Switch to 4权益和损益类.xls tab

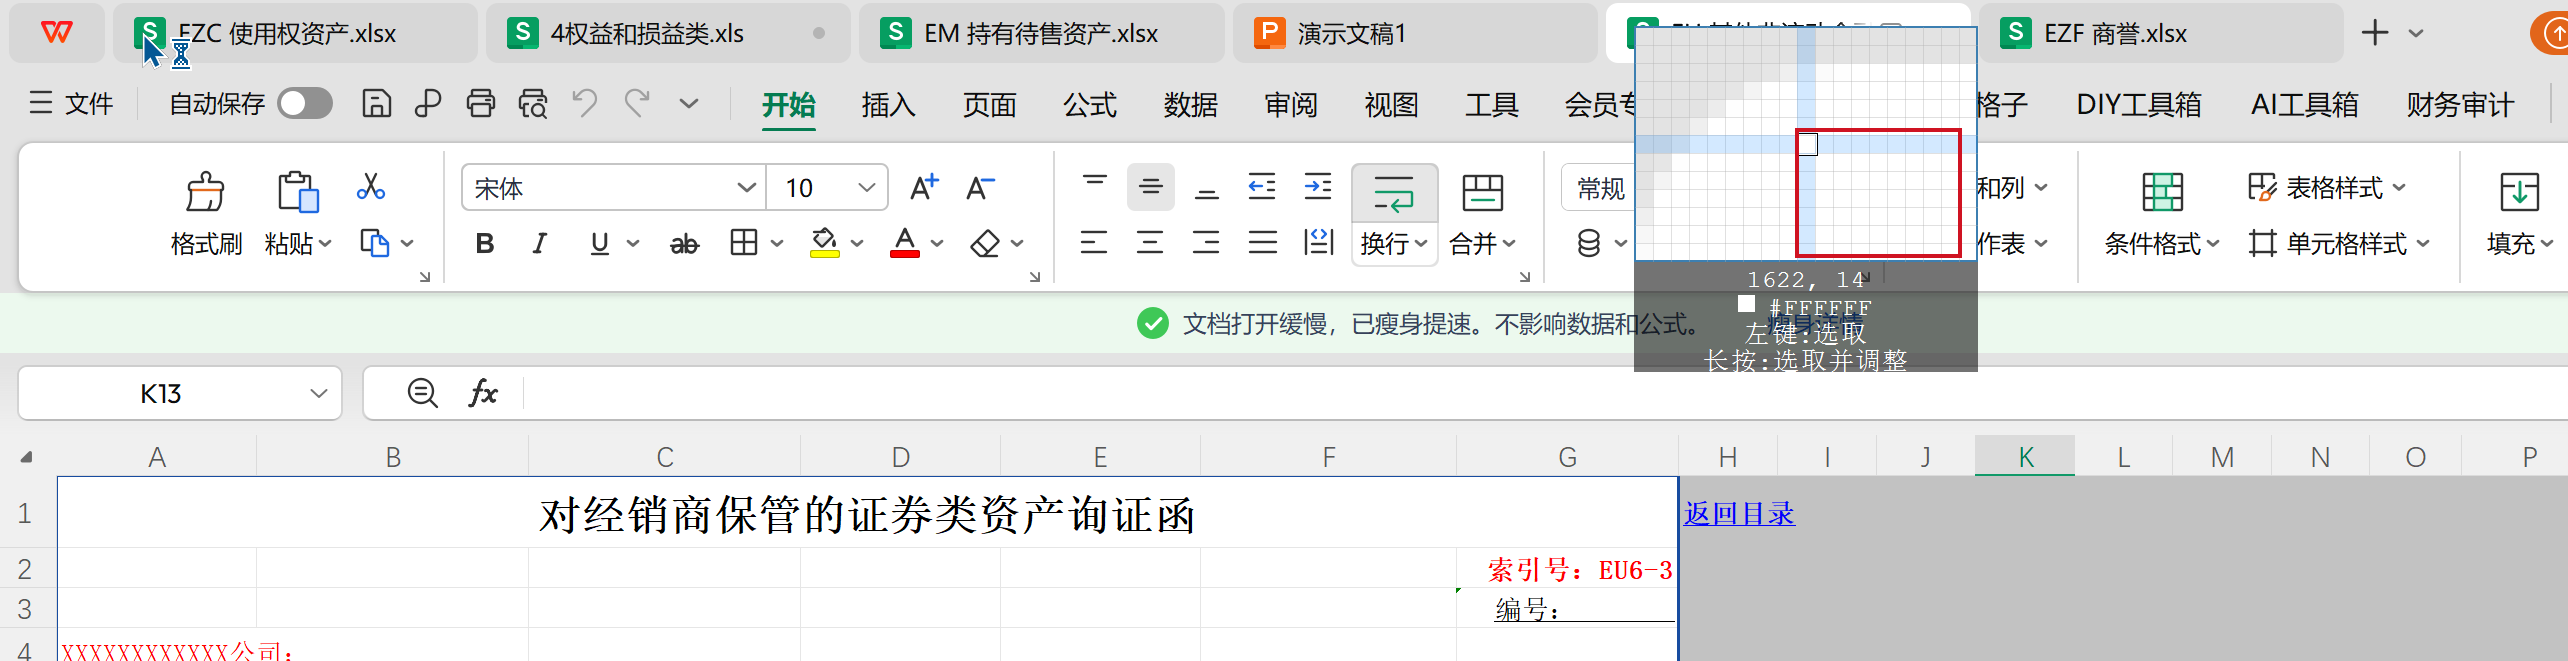667,33
